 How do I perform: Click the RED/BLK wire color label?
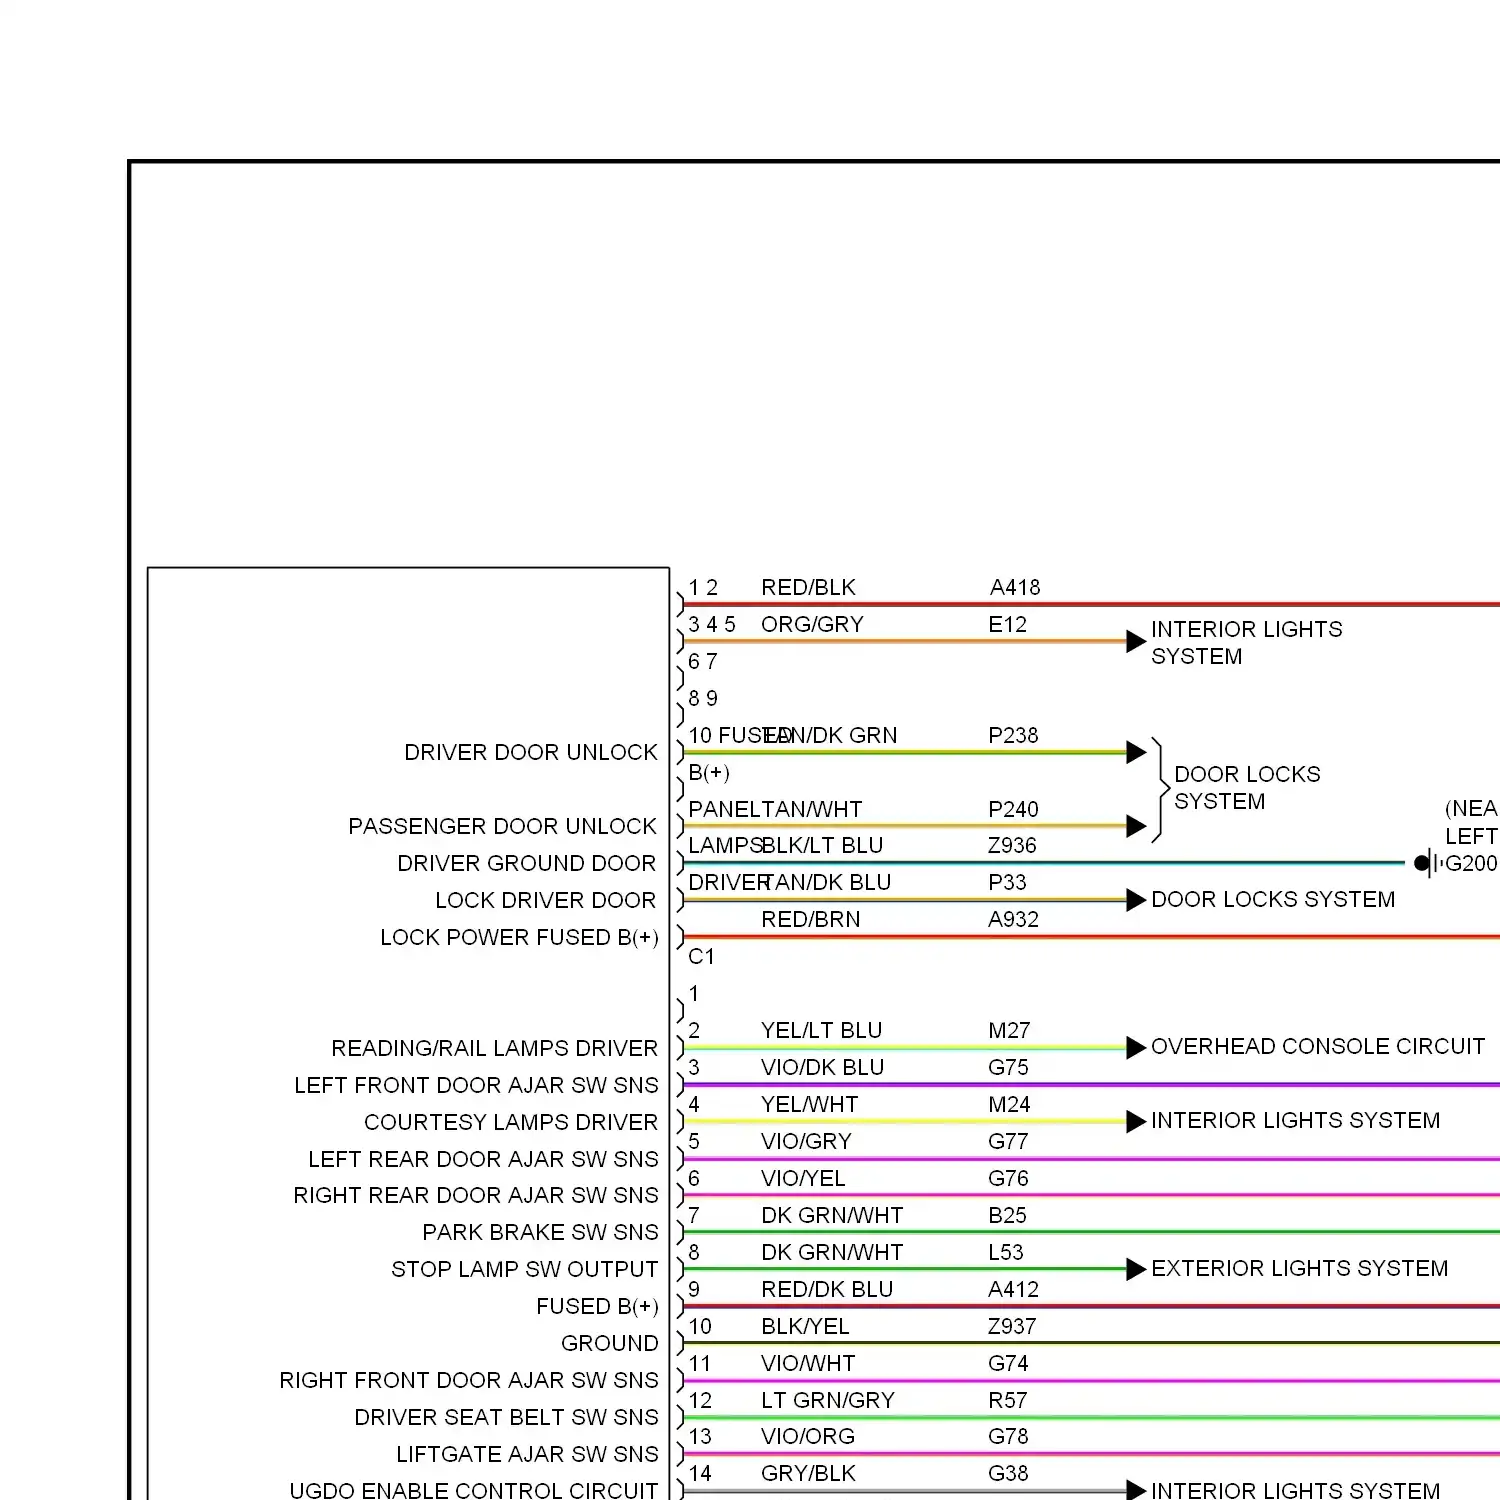808,588
